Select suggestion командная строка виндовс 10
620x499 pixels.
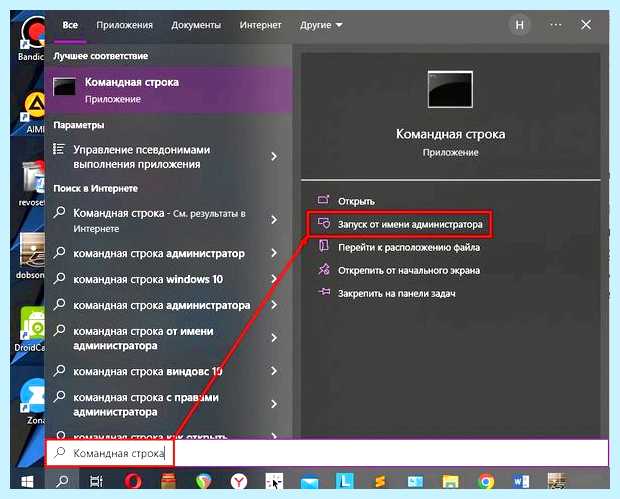(x=147, y=371)
